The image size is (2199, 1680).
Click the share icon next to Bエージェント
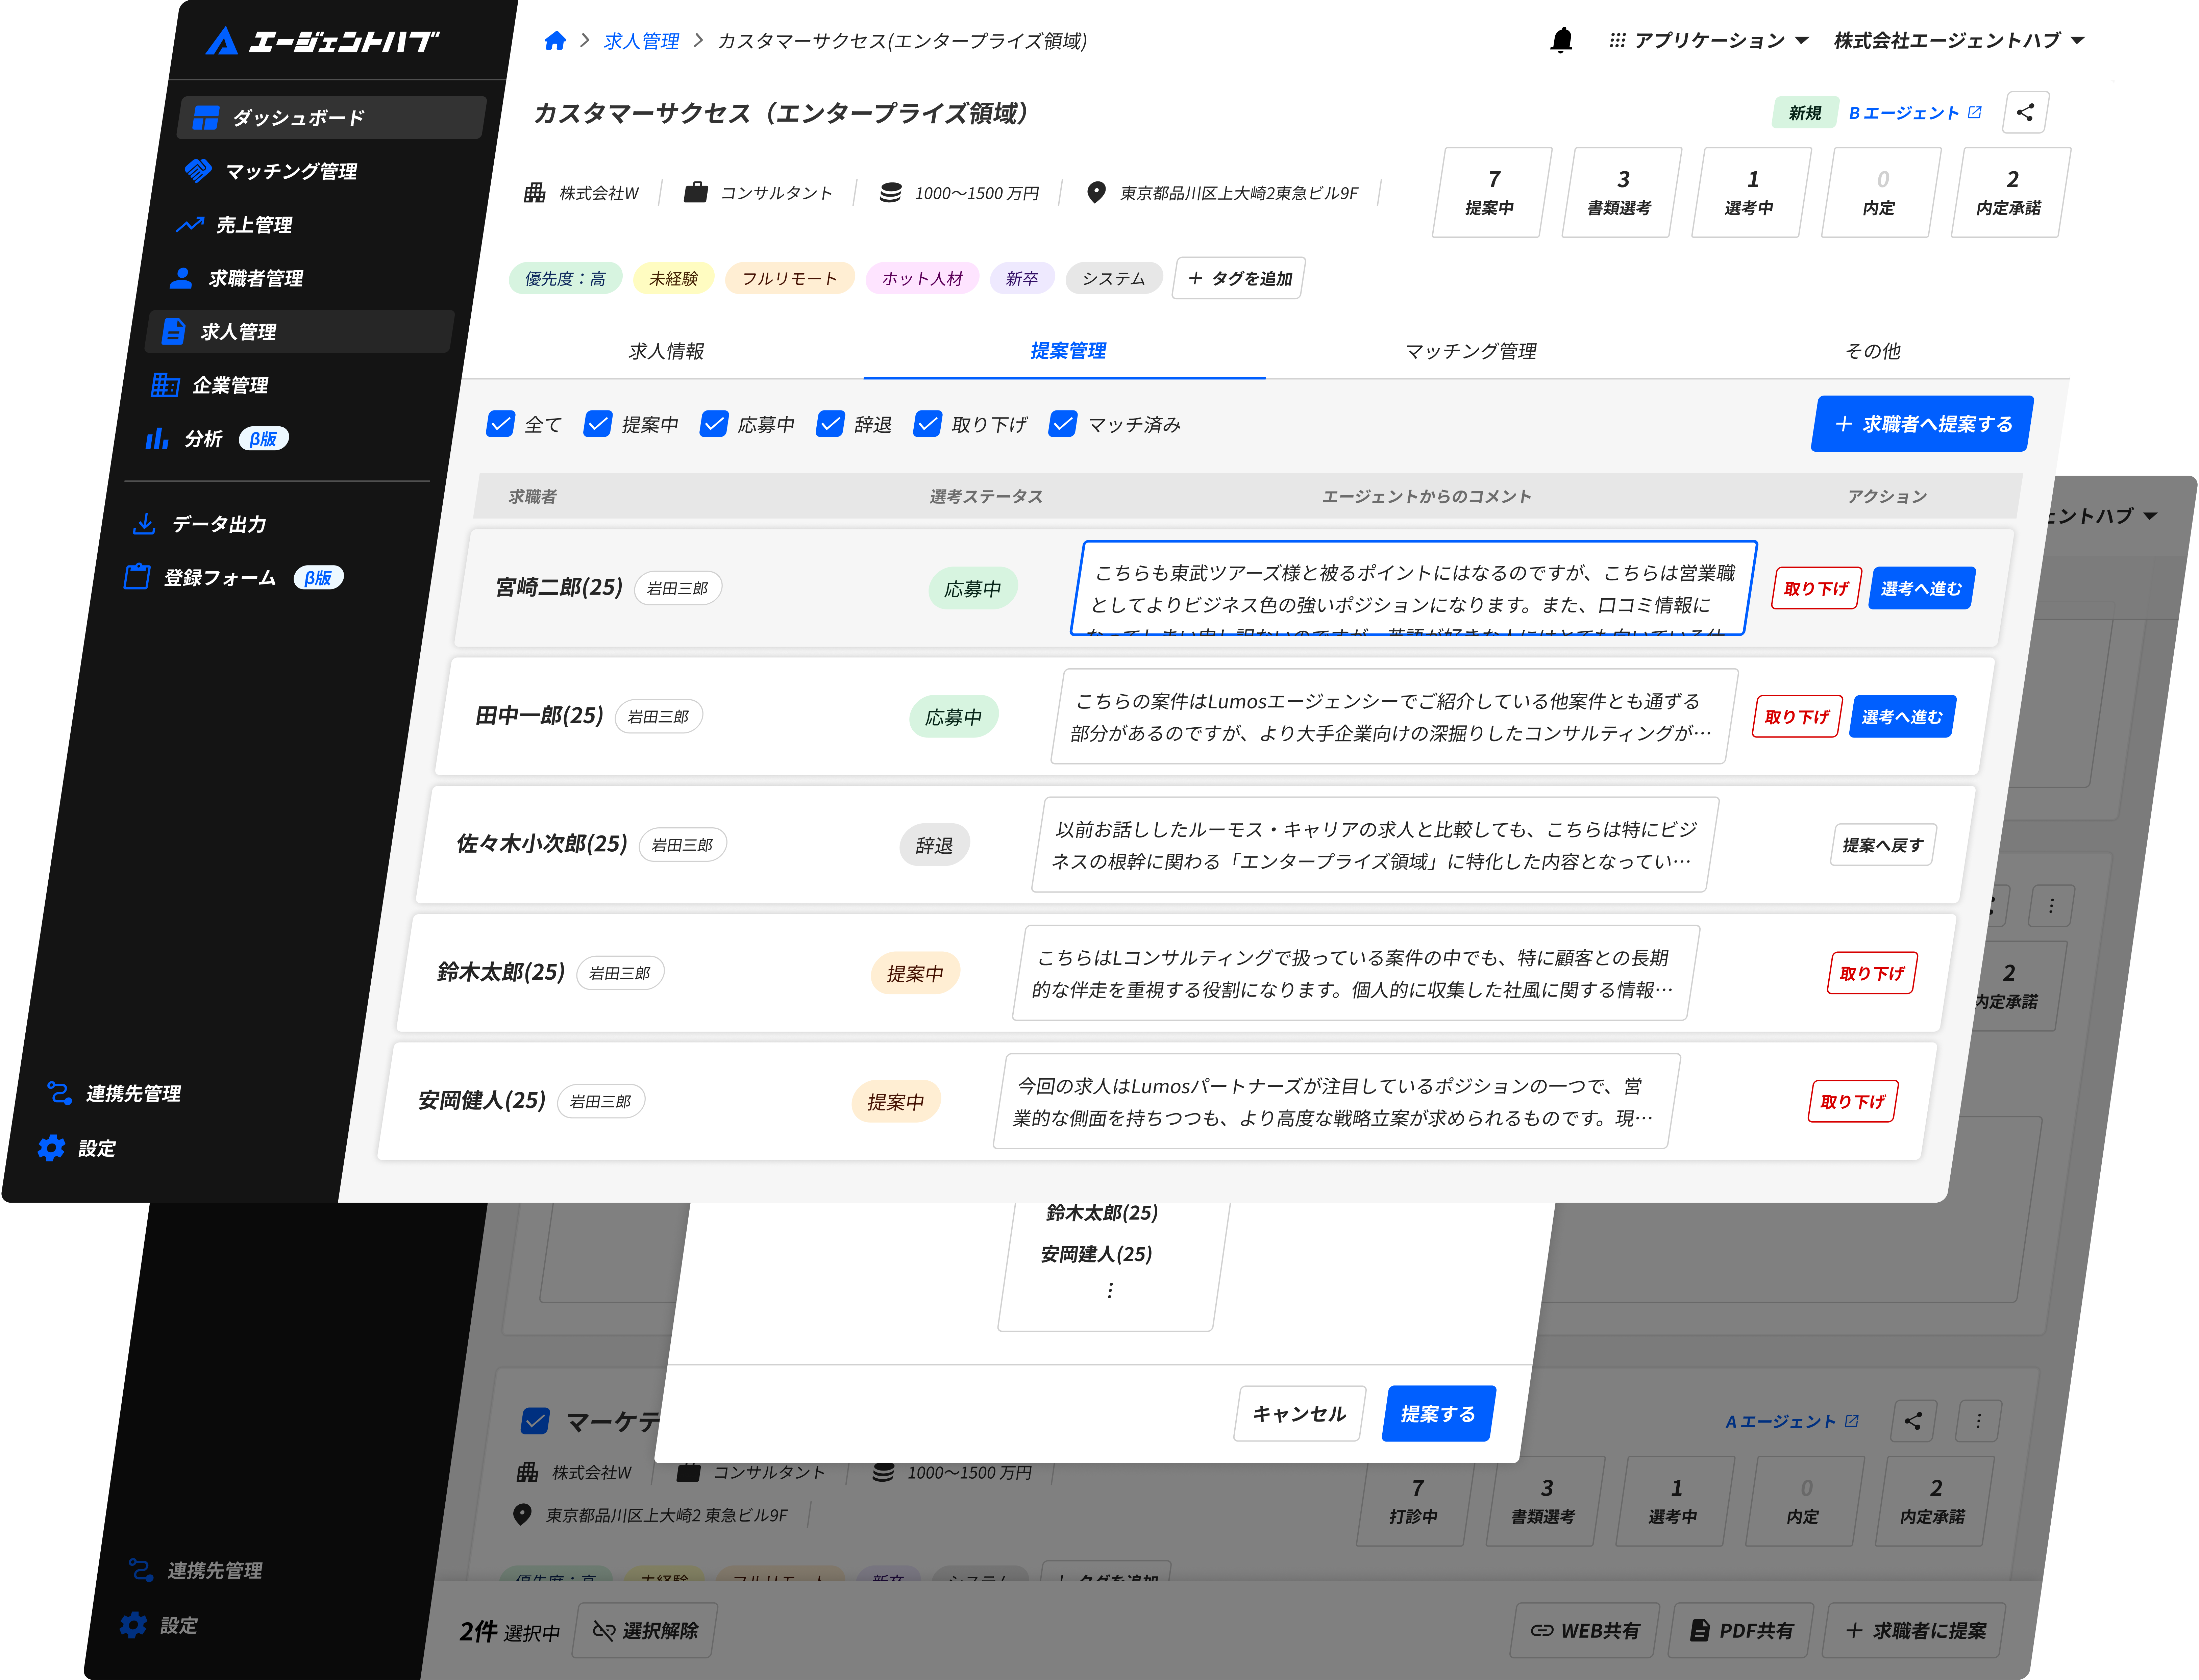pyautogui.click(x=2025, y=113)
